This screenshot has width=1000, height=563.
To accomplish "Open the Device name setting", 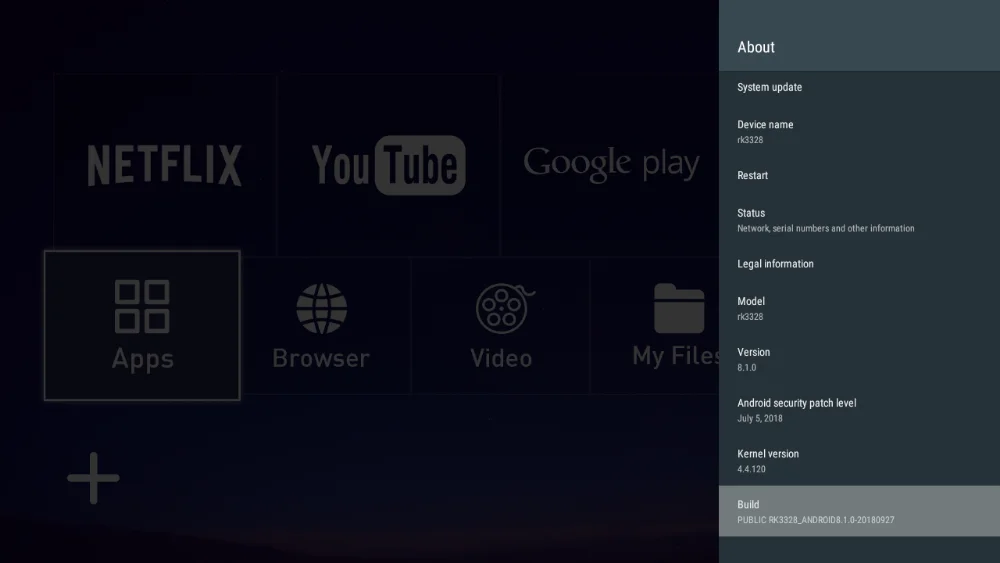I will [x=859, y=131].
